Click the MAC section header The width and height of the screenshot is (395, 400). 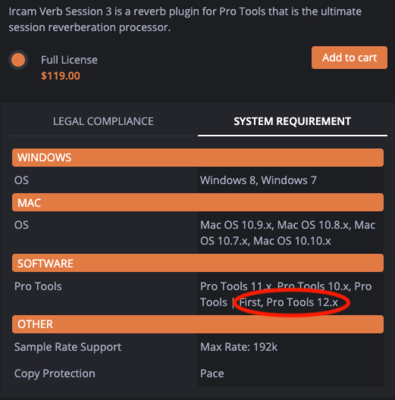pos(198,203)
